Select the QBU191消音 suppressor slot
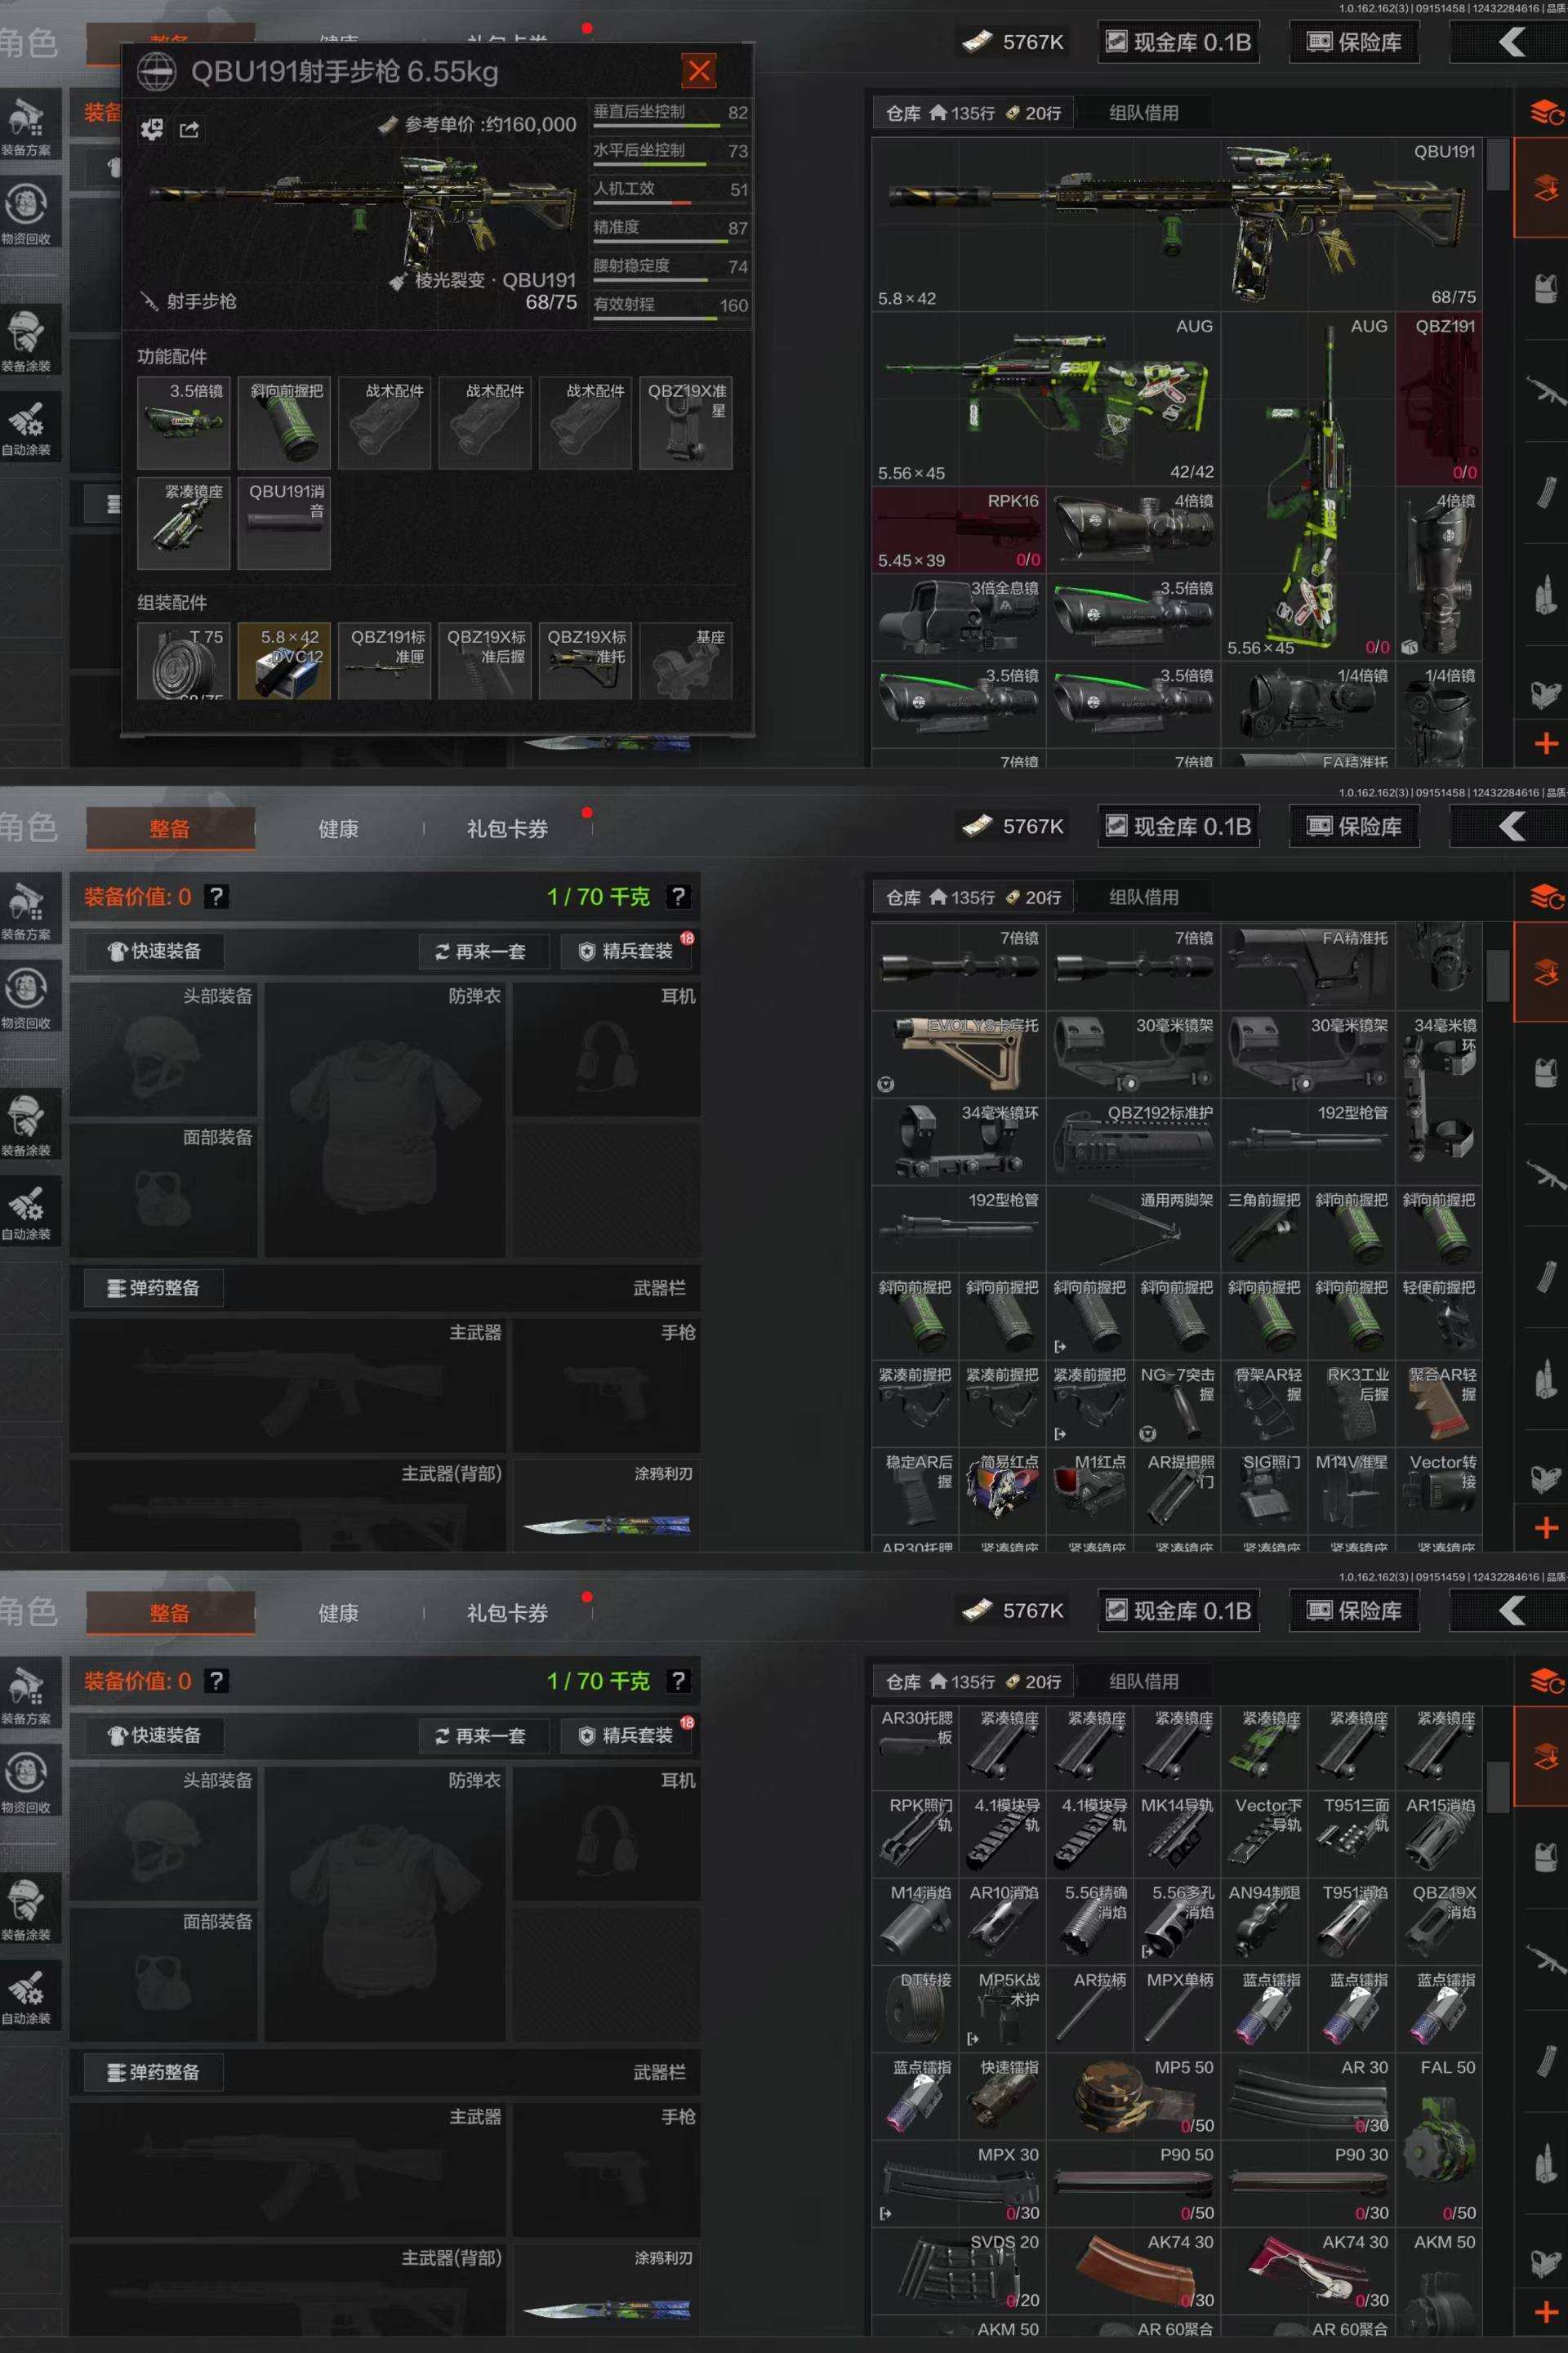This screenshot has width=1568, height=2353. 284,523
